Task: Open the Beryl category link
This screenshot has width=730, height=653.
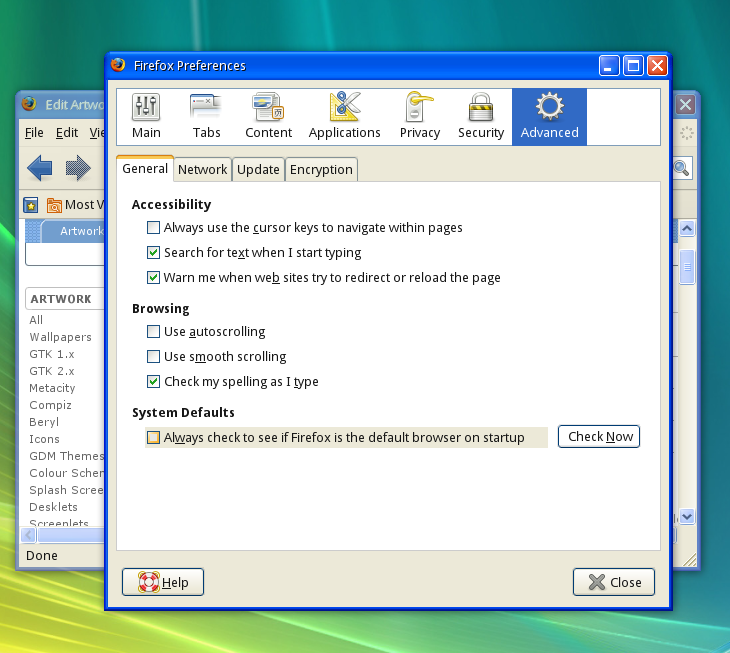Action: tap(44, 422)
